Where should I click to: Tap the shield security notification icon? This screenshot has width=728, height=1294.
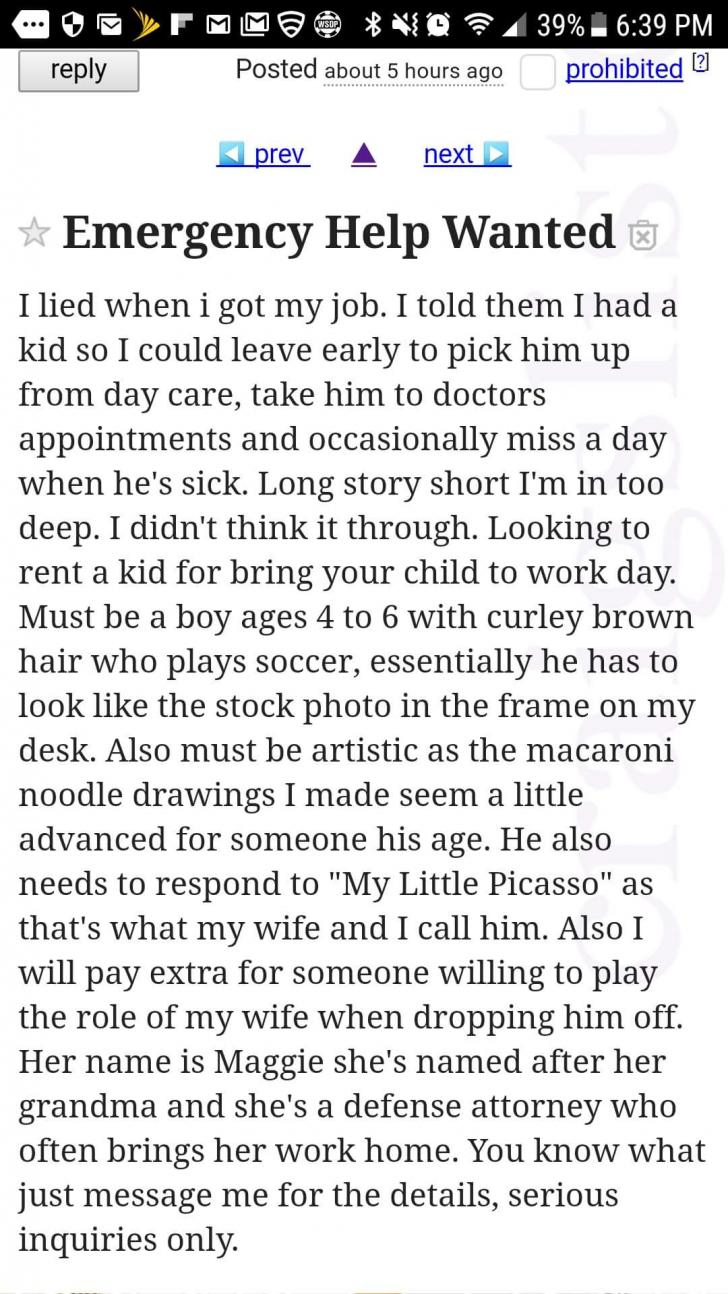point(73,24)
